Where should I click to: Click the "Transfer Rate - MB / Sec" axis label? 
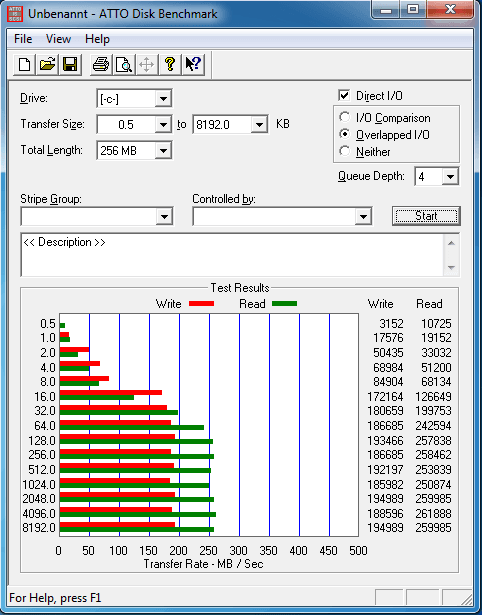click(x=203, y=564)
